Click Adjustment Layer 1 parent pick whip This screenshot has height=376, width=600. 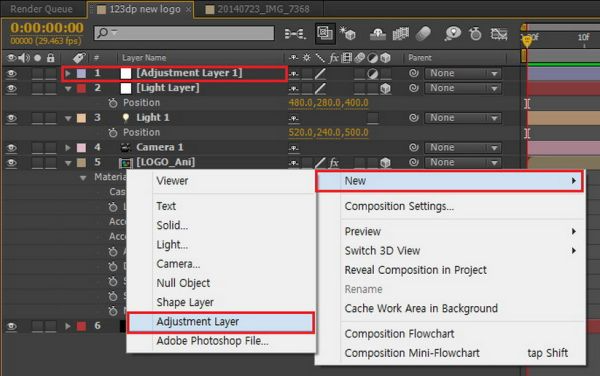414,73
